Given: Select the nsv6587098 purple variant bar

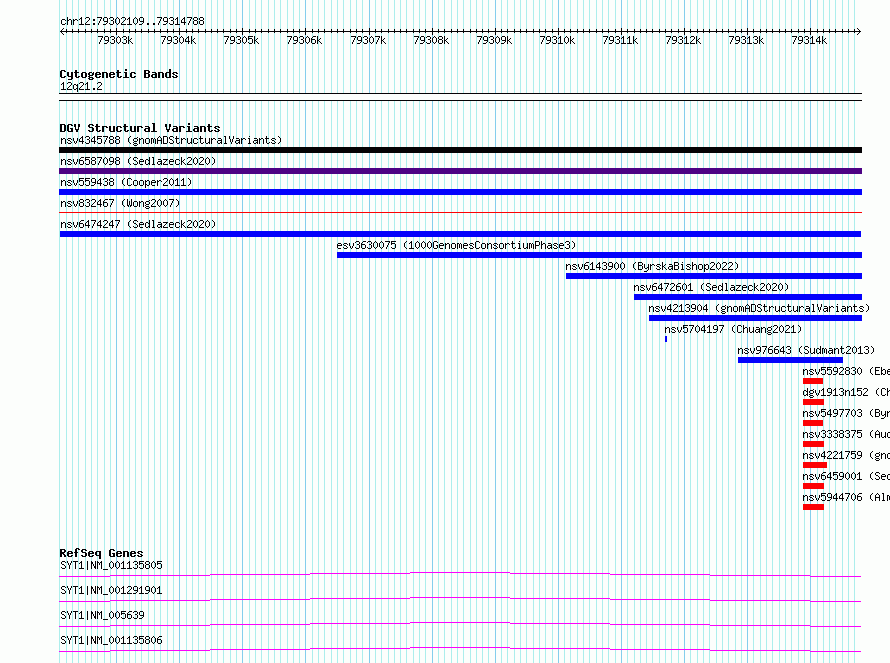Looking at the screenshot, I should point(460,171).
